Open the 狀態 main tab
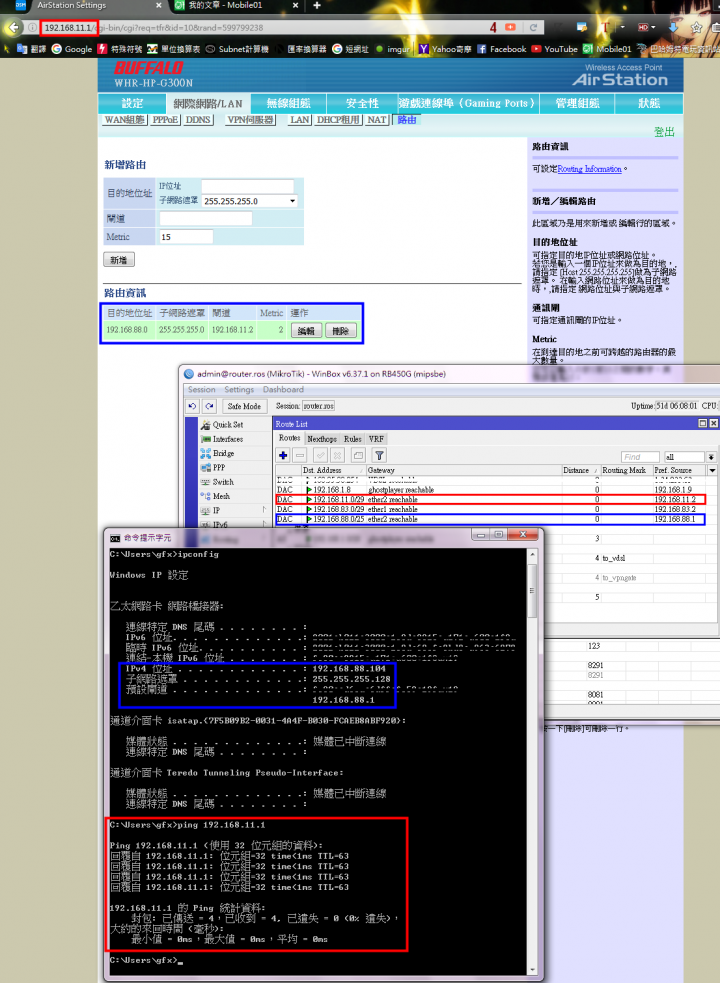The width and height of the screenshot is (720, 983). (x=649, y=103)
